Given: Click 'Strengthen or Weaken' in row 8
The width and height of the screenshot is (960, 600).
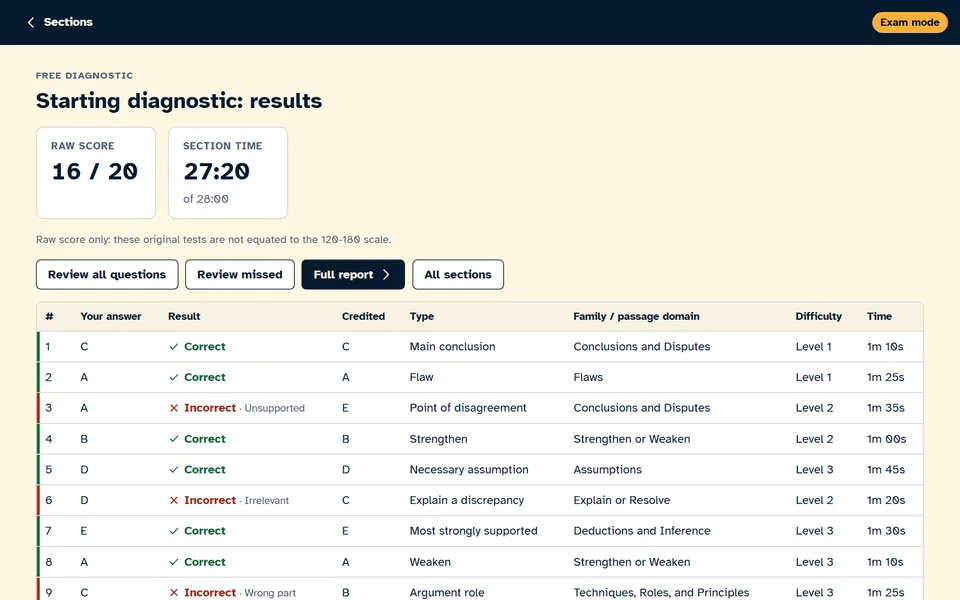Looking at the screenshot, I should [x=632, y=562].
